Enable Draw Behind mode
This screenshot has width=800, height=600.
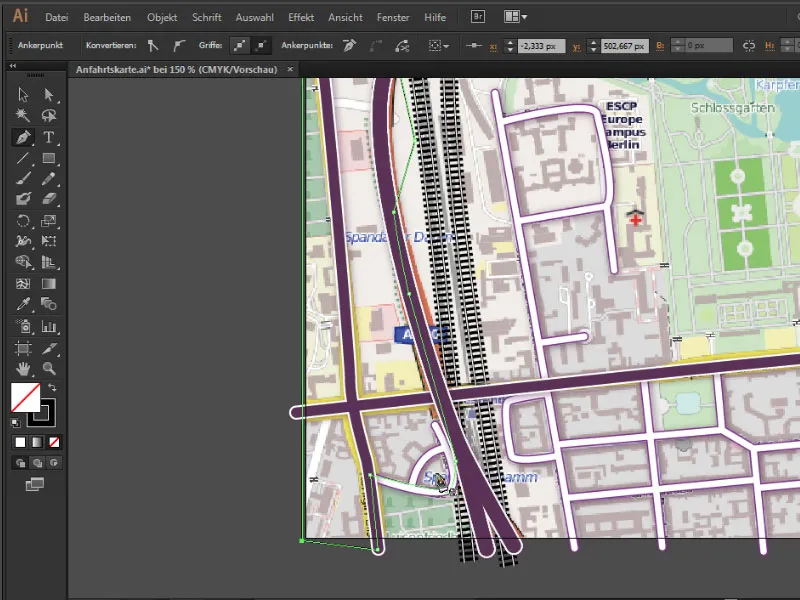tap(37, 463)
